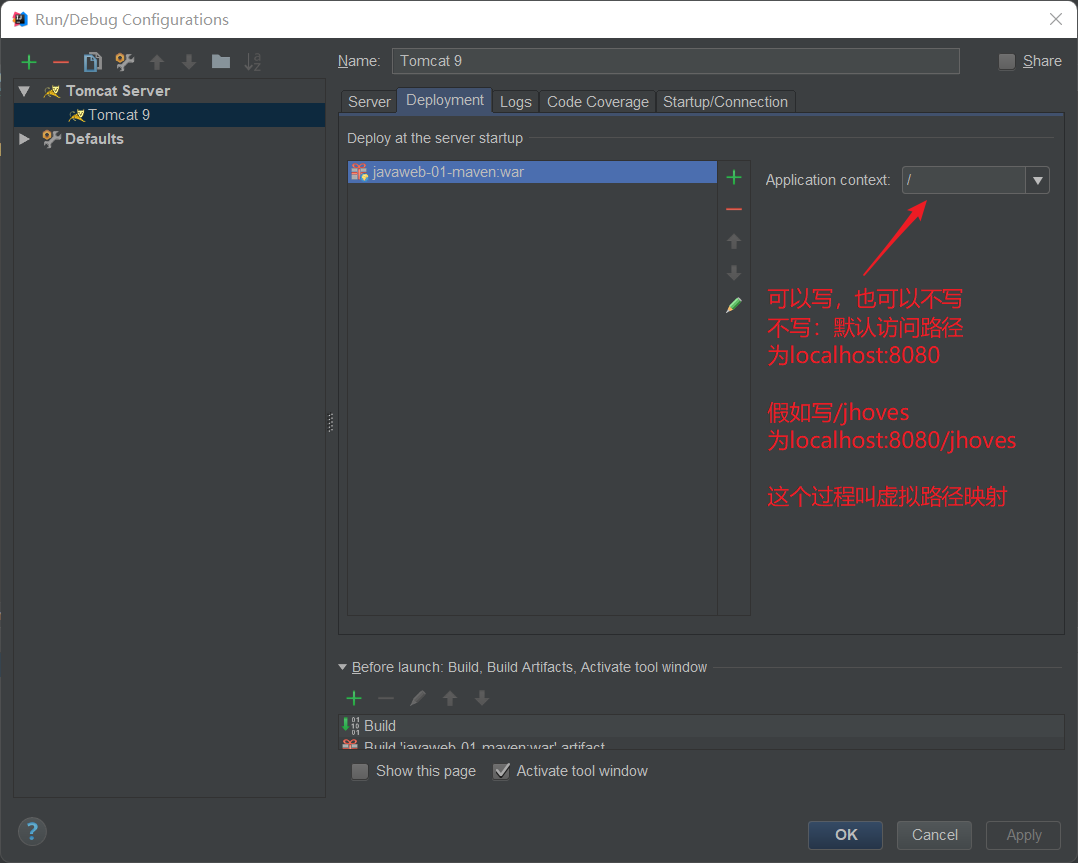
Task: Click the Apply button
Action: tap(1024, 835)
